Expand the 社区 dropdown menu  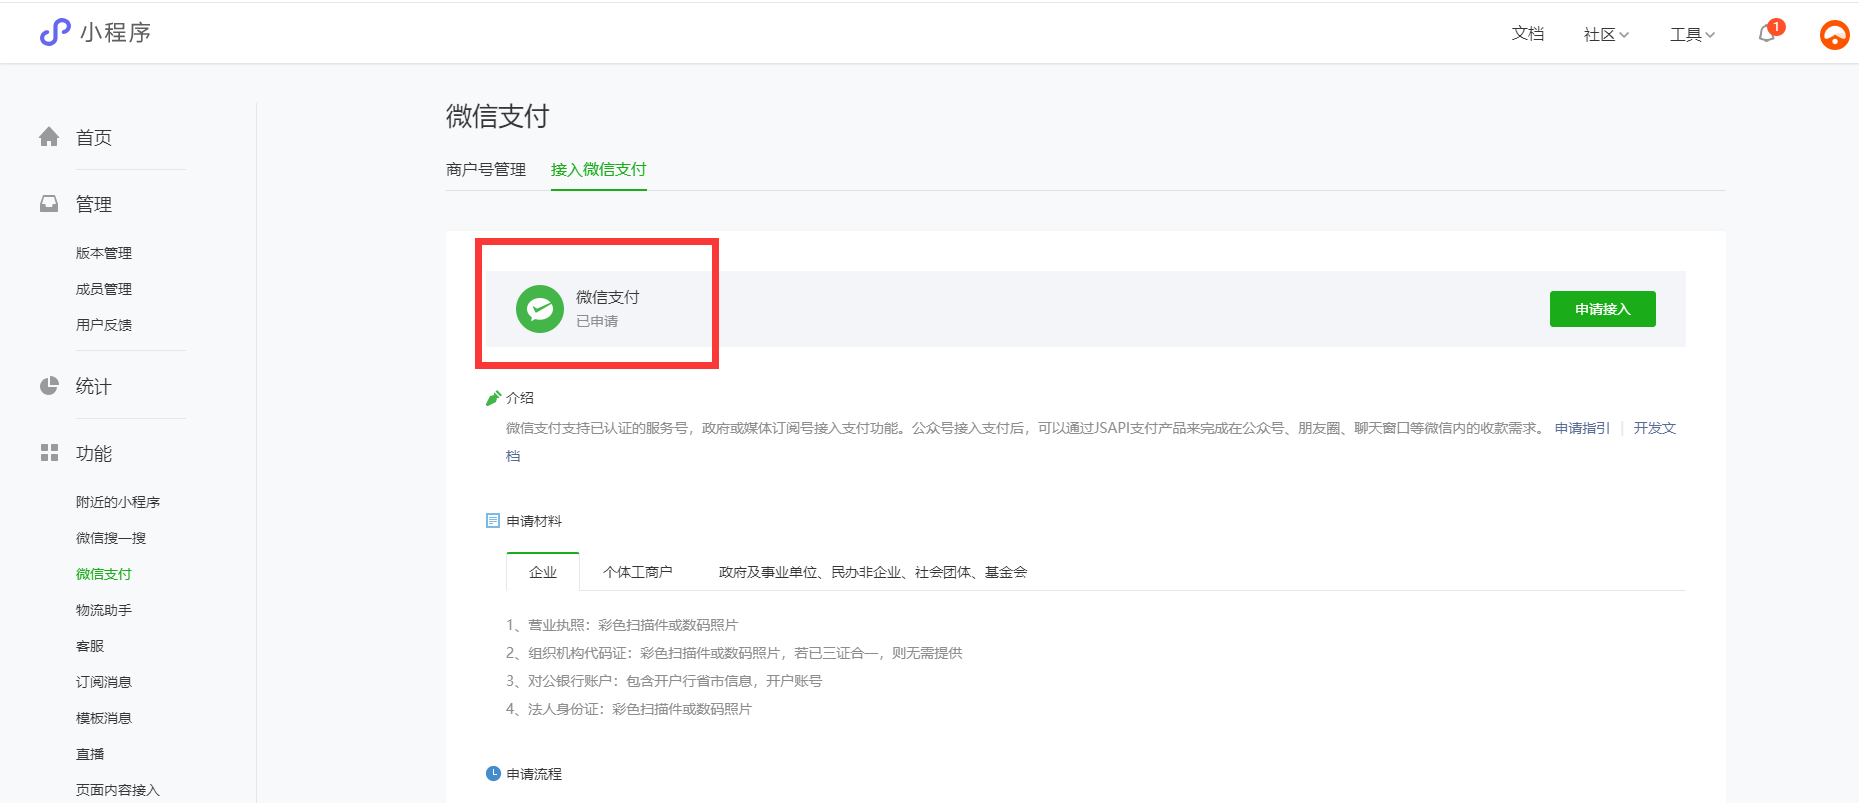(x=1606, y=34)
